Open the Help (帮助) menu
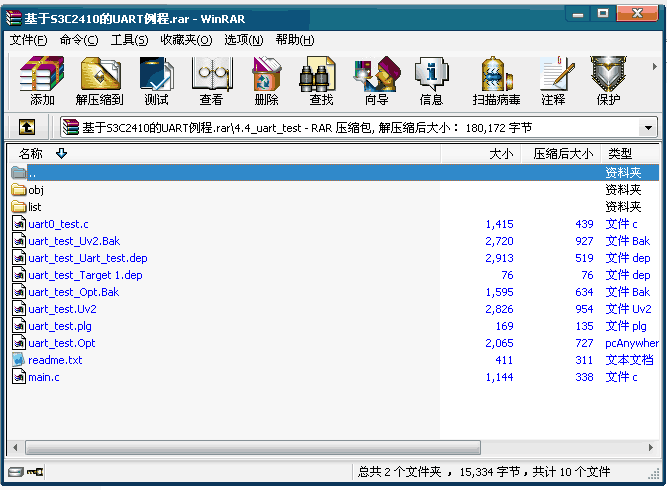The image size is (667, 490). (x=295, y=40)
